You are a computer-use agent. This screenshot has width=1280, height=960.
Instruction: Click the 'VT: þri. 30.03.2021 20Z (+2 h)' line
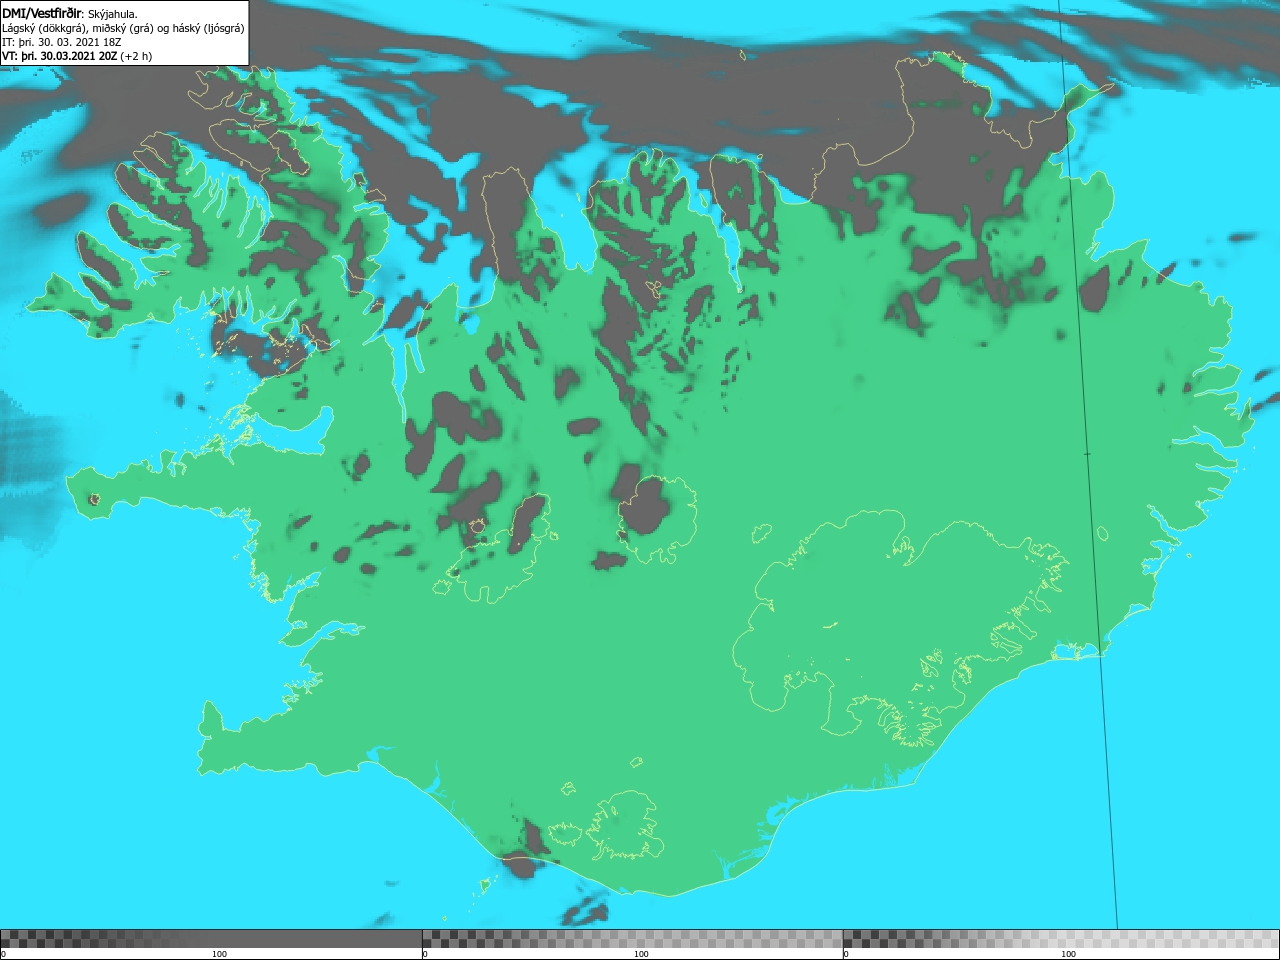coord(77,56)
